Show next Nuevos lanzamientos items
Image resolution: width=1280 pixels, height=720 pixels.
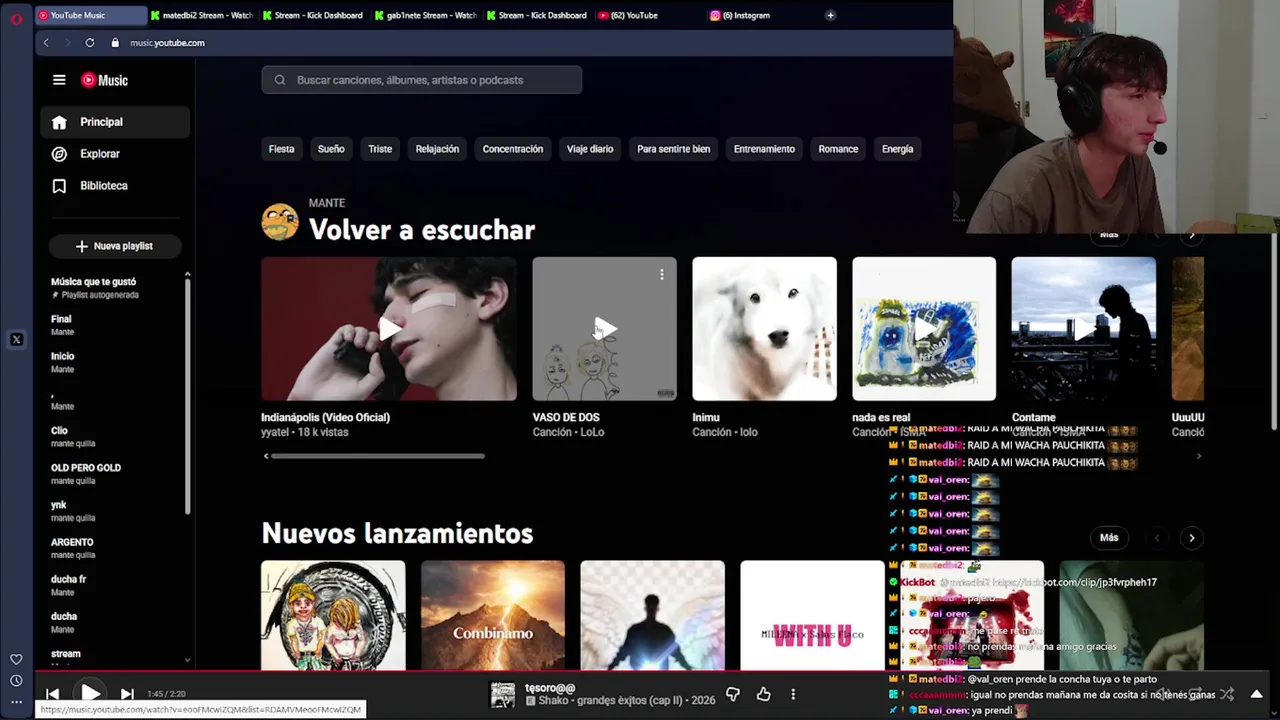[x=1191, y=538]
